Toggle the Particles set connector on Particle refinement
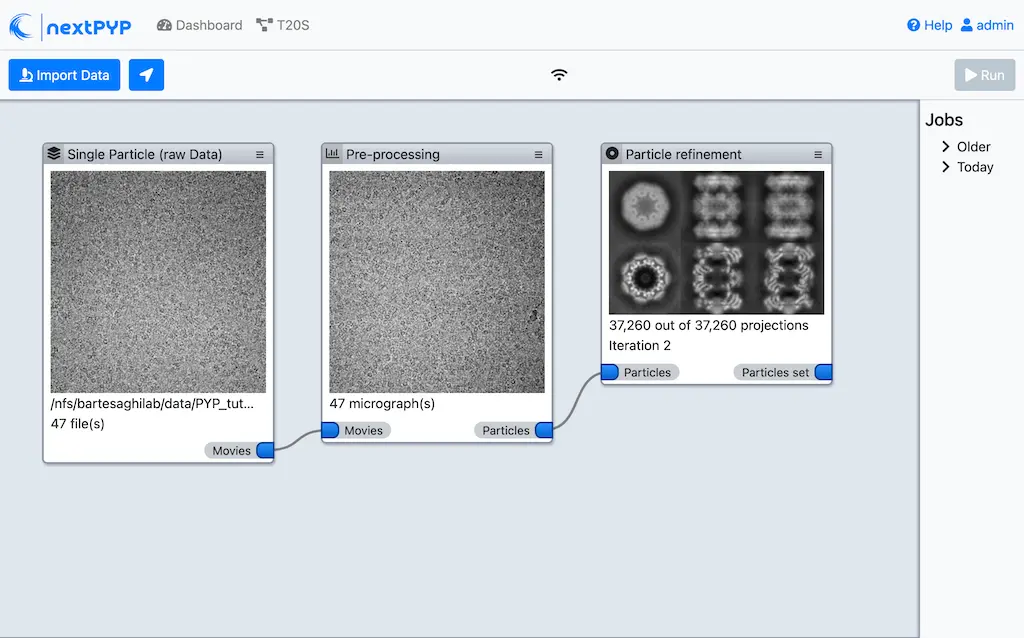Image resolution: width=1024 pixels, height=638 pixels. point(822,371)
